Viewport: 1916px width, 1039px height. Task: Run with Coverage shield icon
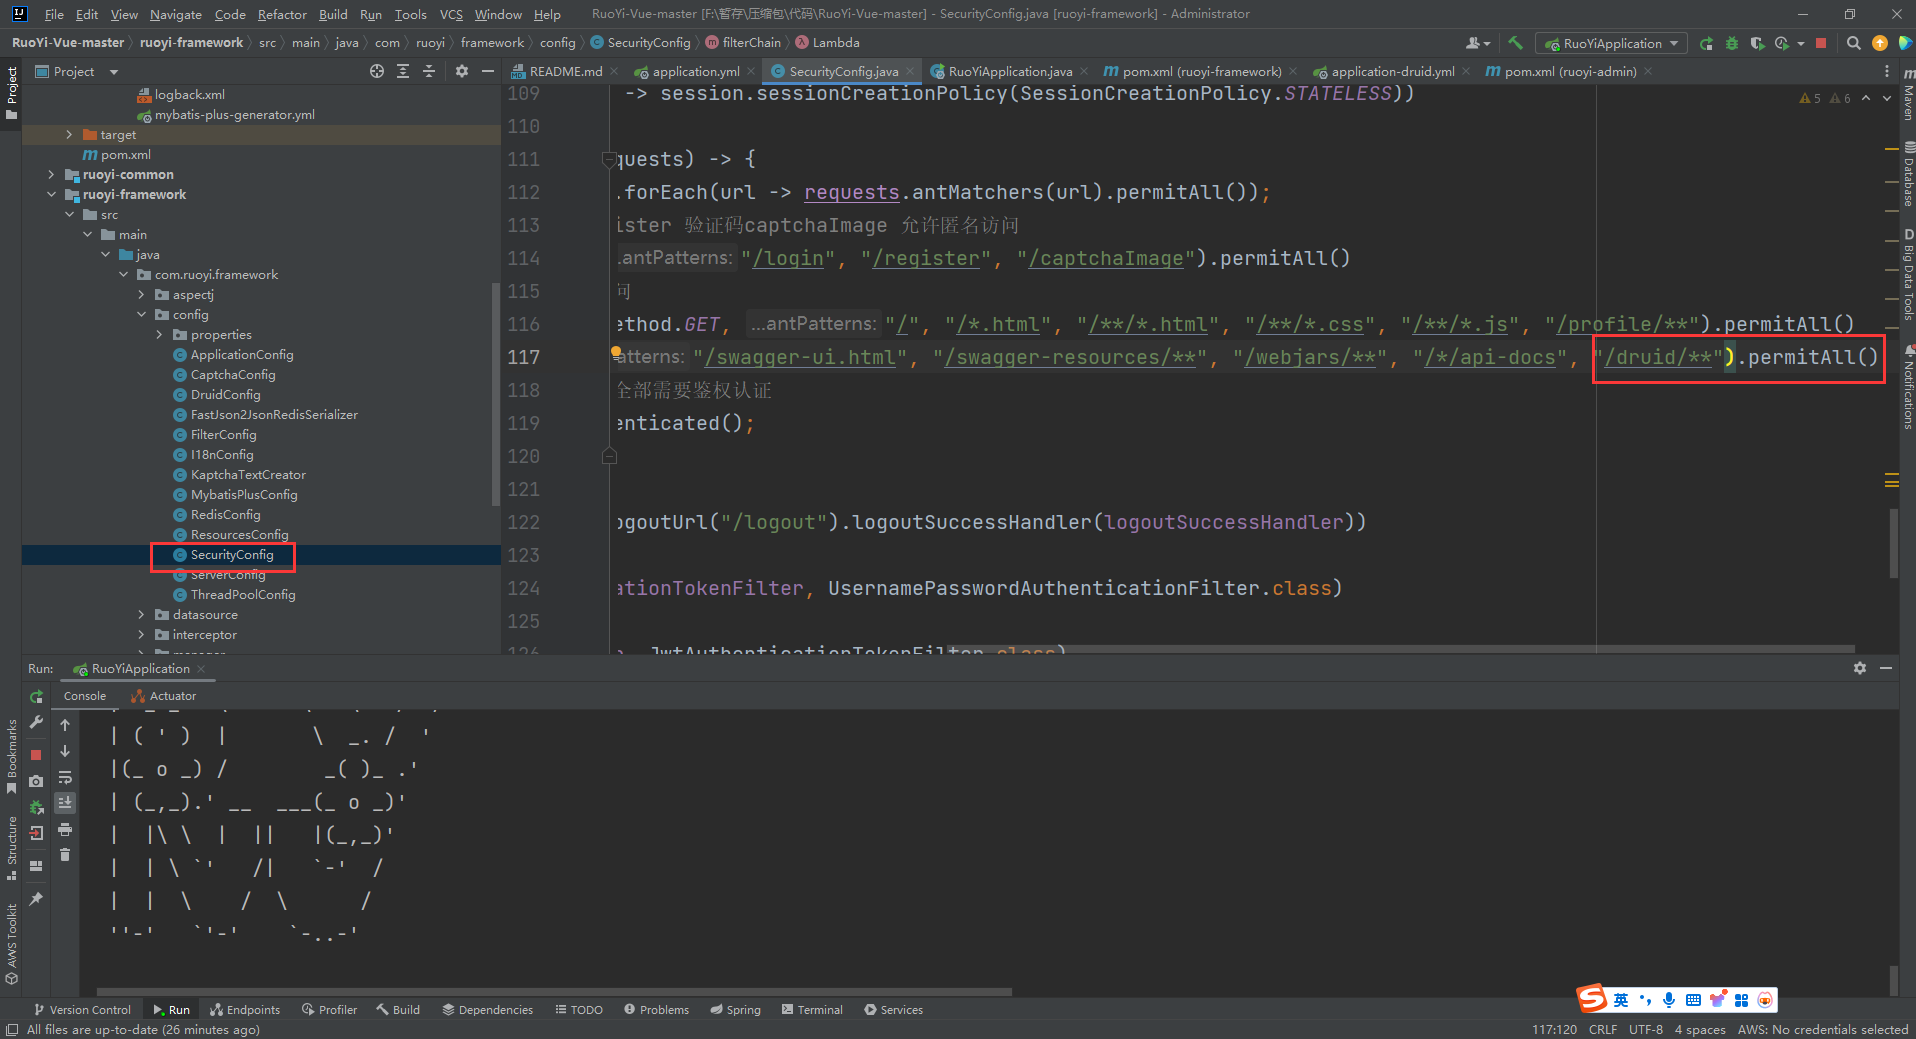click(1757, 43)
